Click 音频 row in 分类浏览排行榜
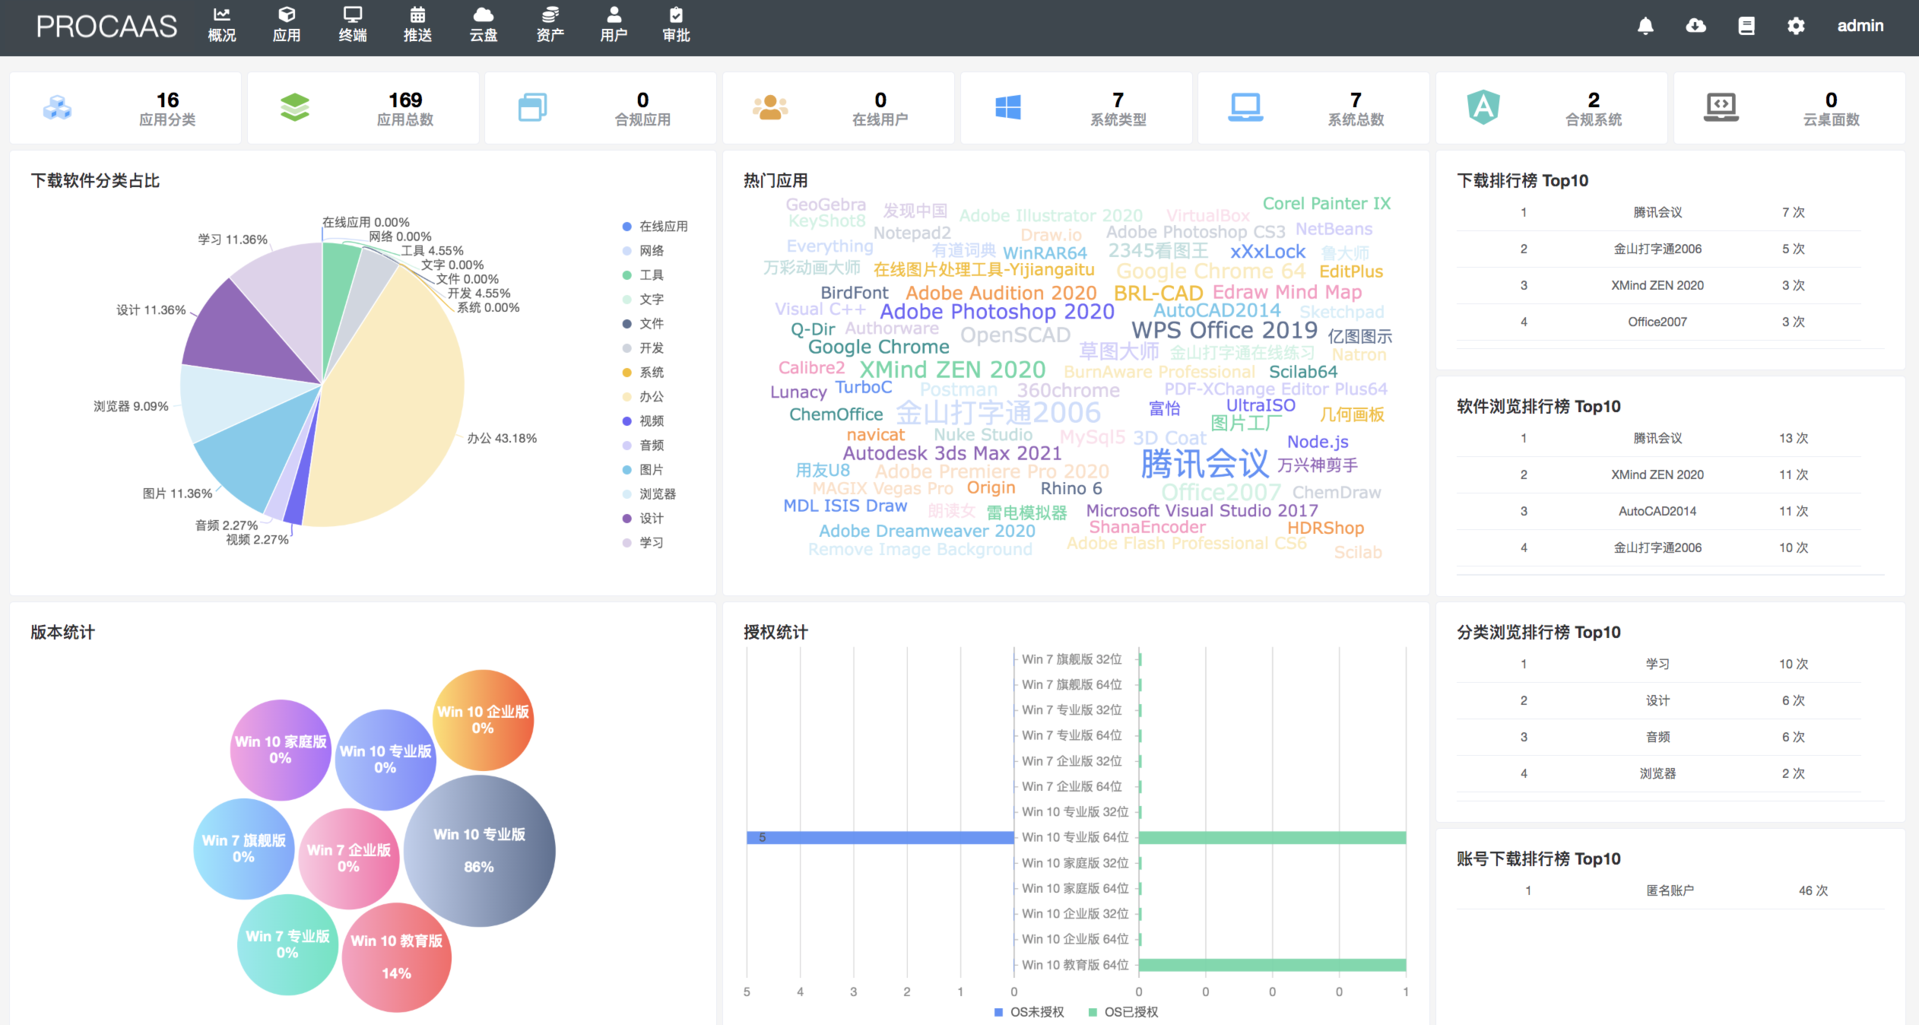Image resolution: width=1919 pixels, height=1025 pixels. (x=1660, y=737)
